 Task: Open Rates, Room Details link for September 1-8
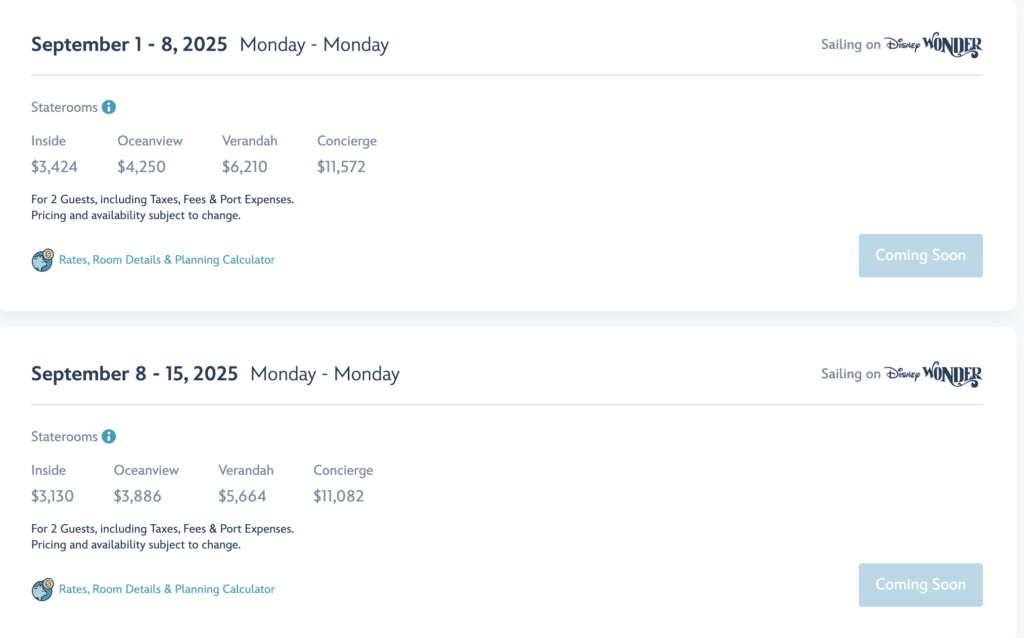[167, 260]
